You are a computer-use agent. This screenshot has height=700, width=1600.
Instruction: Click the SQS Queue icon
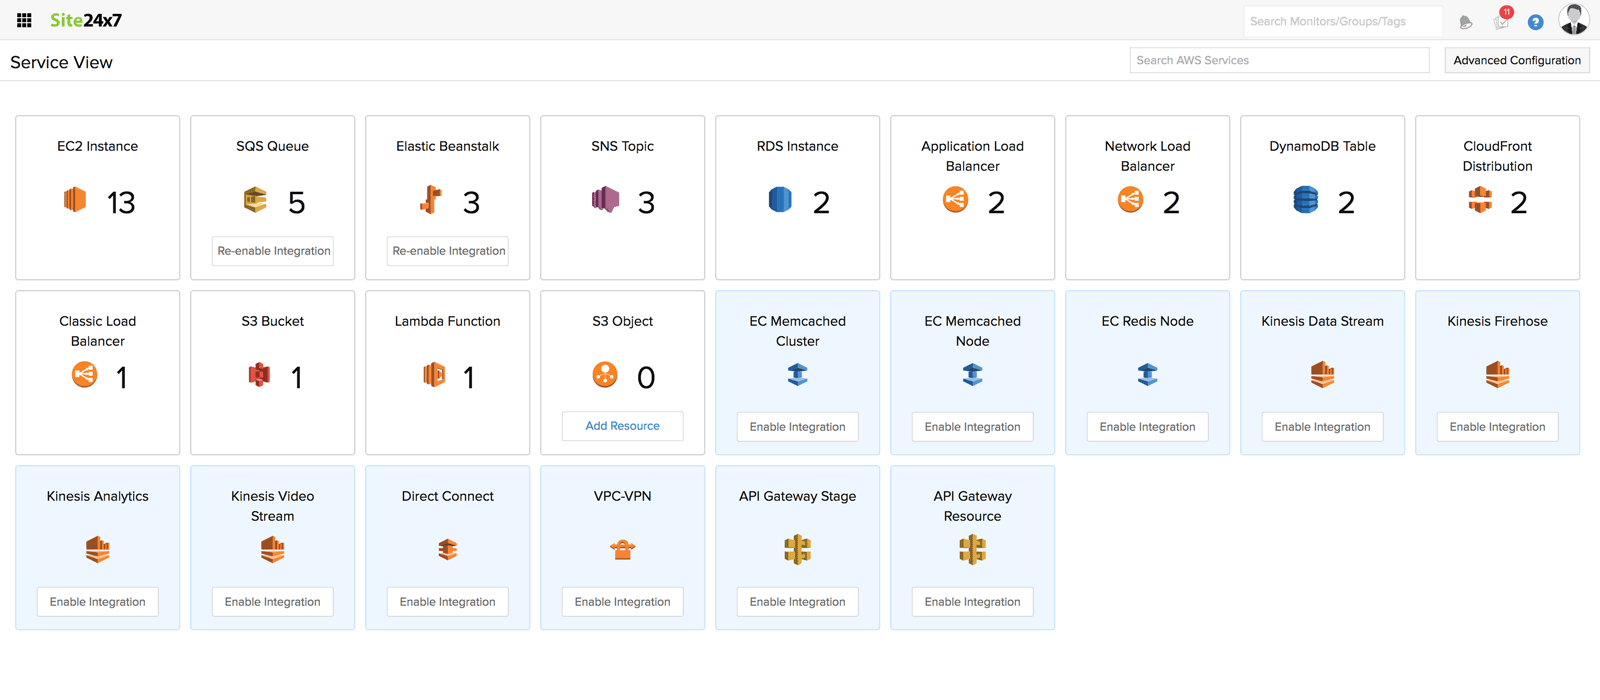click(x=255, y=199)
